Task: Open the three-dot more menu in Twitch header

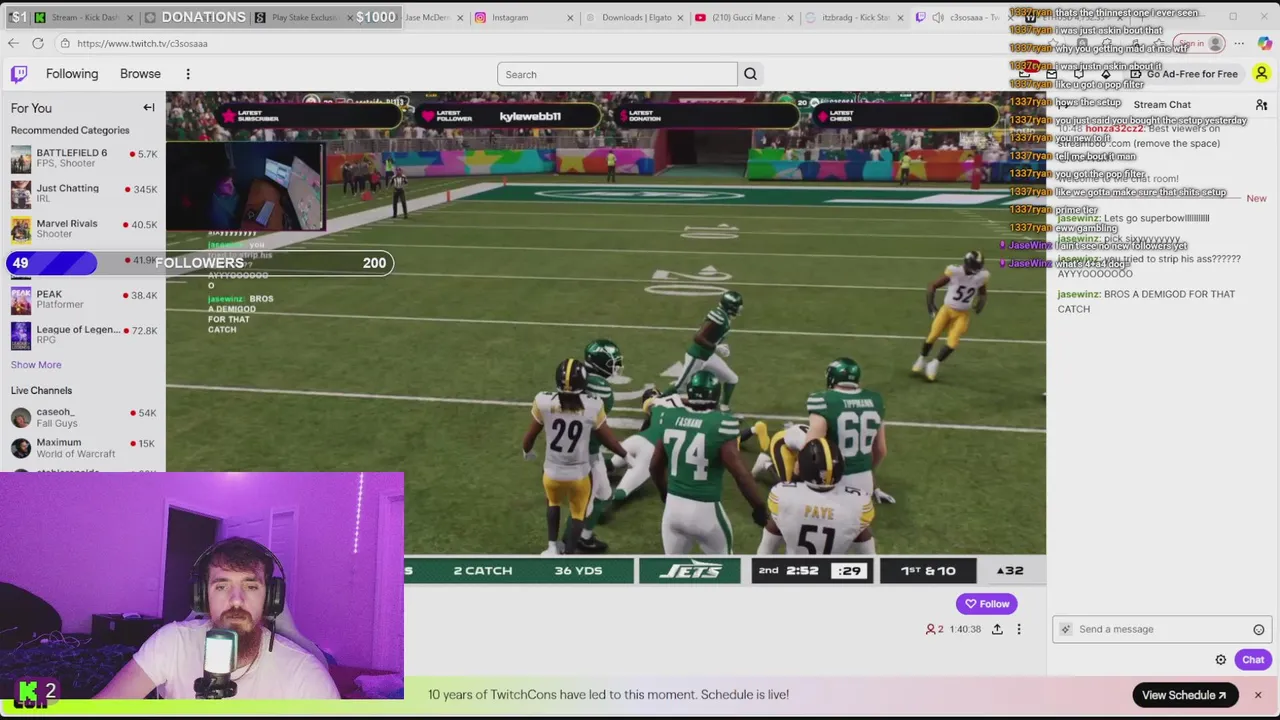Action: pyautogui.click(x=188, y=74)
